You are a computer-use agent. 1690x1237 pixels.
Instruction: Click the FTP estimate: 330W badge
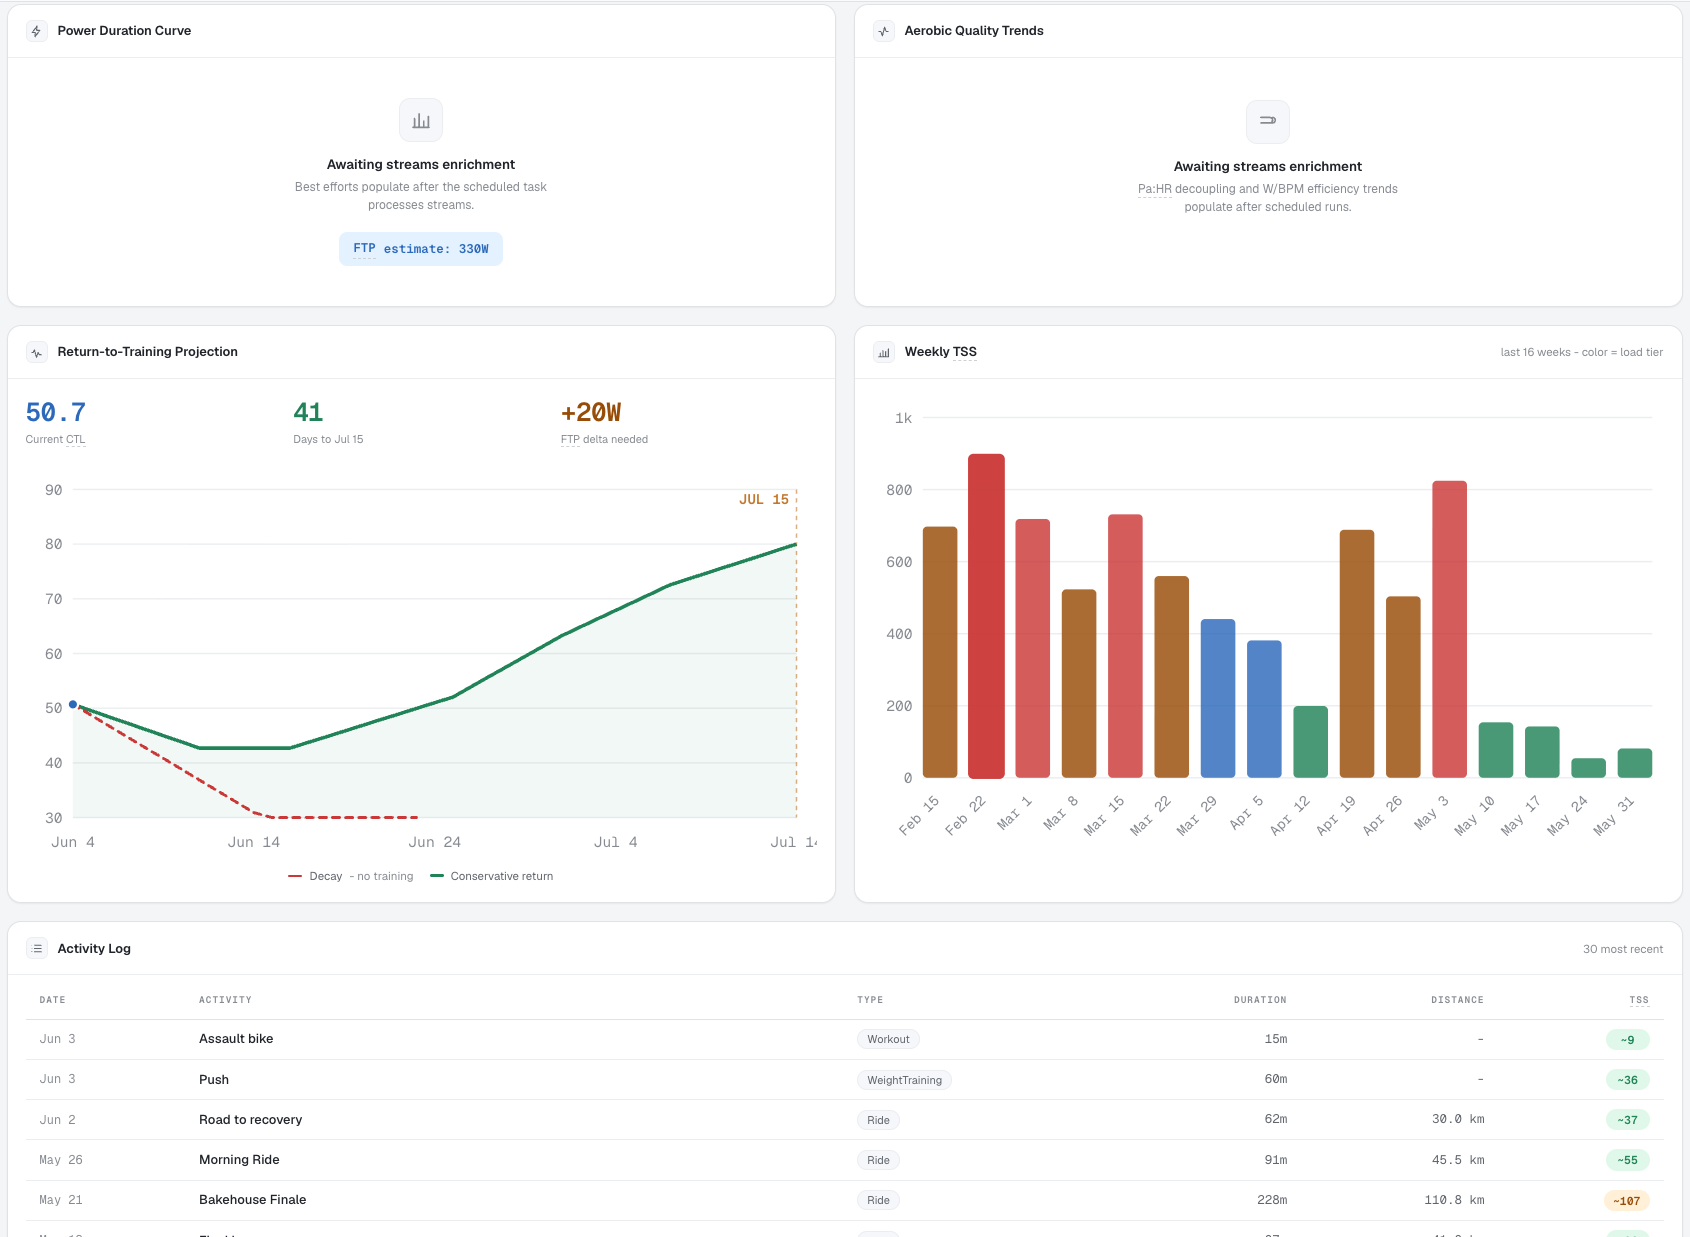point(421,249)
